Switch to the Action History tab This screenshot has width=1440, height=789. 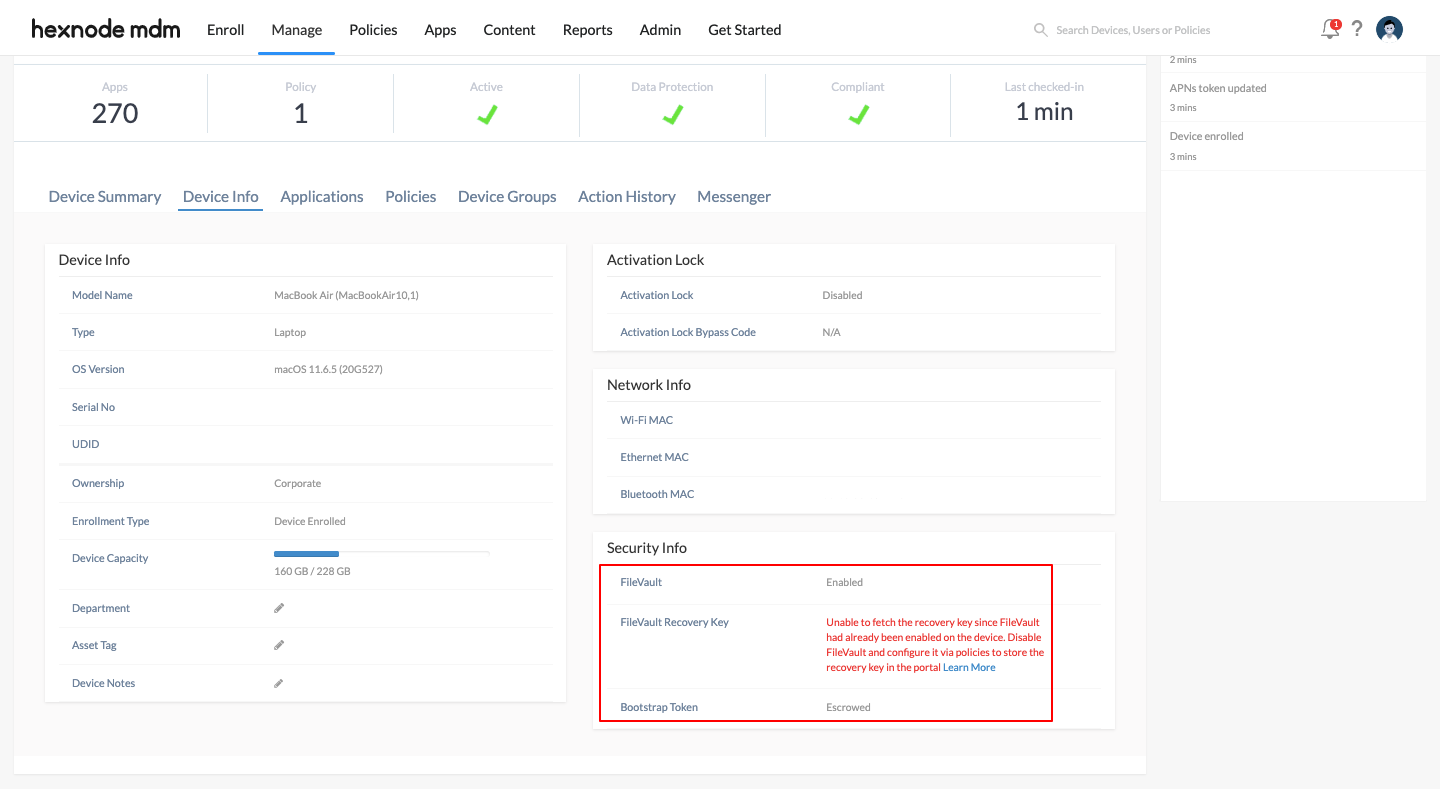(x=627, y=197)
